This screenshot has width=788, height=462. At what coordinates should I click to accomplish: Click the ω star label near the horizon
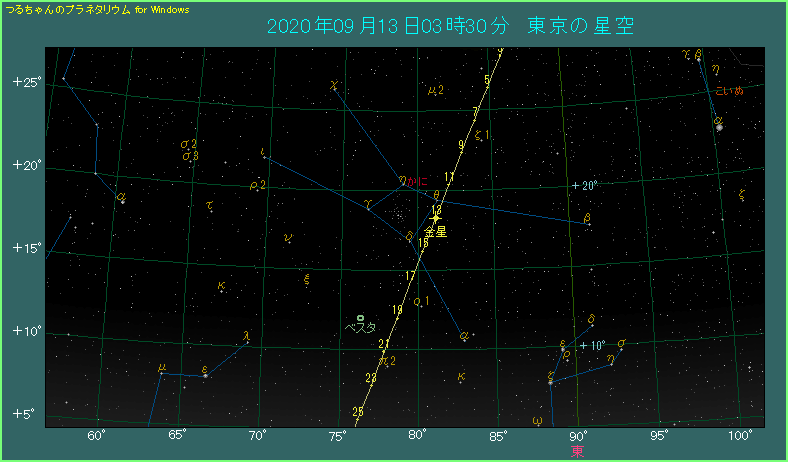tap(537, 420)
